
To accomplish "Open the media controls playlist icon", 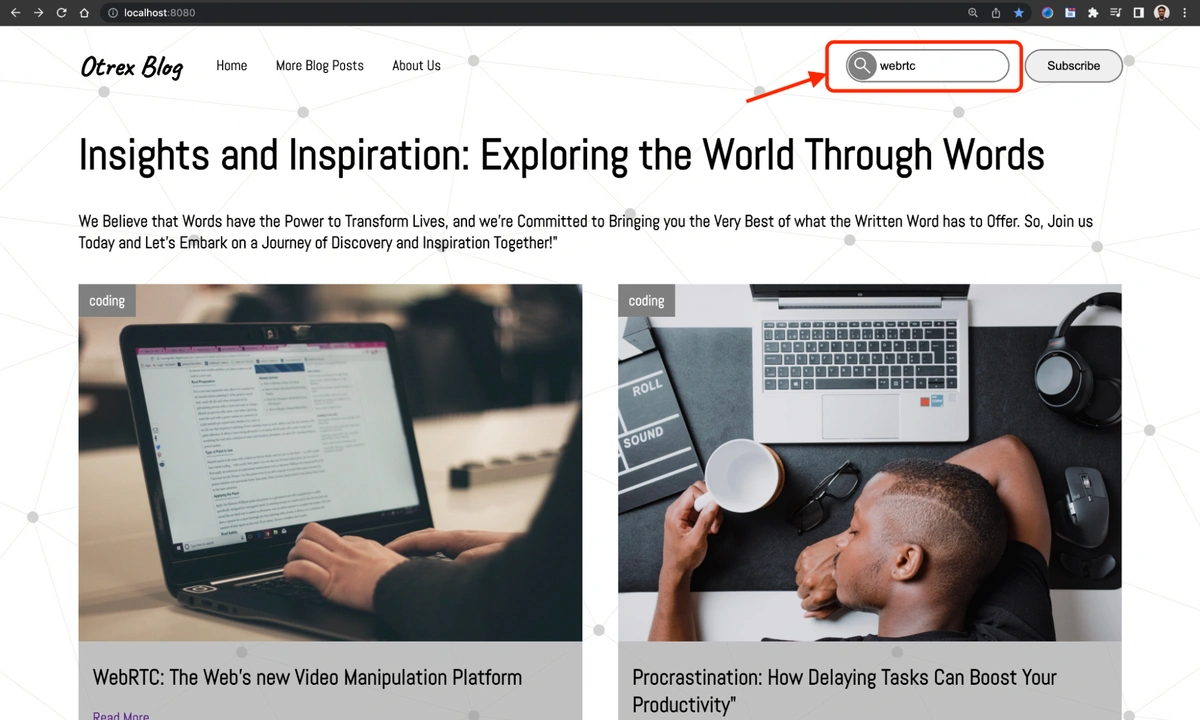I will pos(1116,13).
